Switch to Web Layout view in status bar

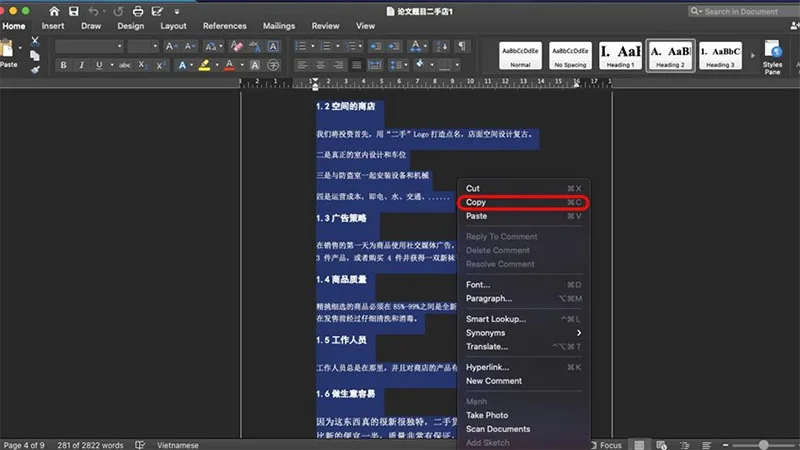pyautogui.click(x=662, y=445)
